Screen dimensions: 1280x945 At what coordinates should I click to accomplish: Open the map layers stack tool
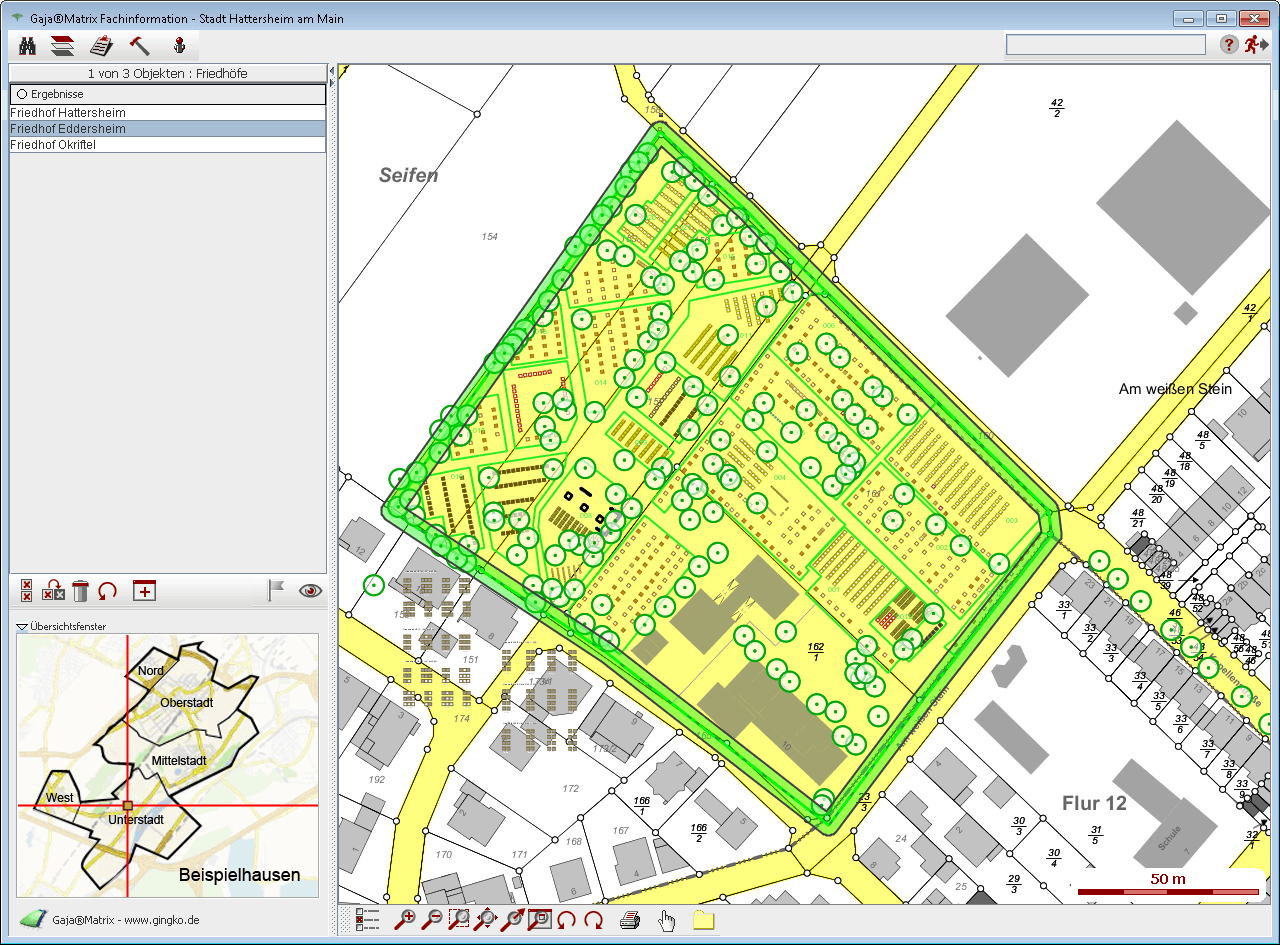(x=63, y=45)
